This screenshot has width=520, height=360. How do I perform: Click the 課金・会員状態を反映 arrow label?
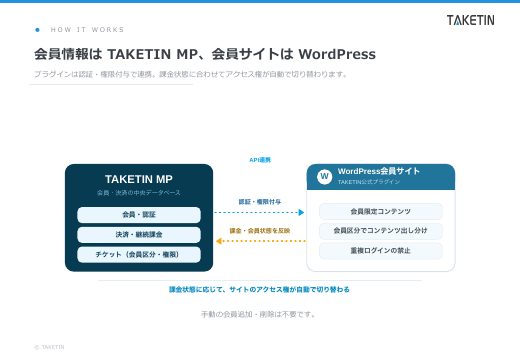[x=260, y=231]
